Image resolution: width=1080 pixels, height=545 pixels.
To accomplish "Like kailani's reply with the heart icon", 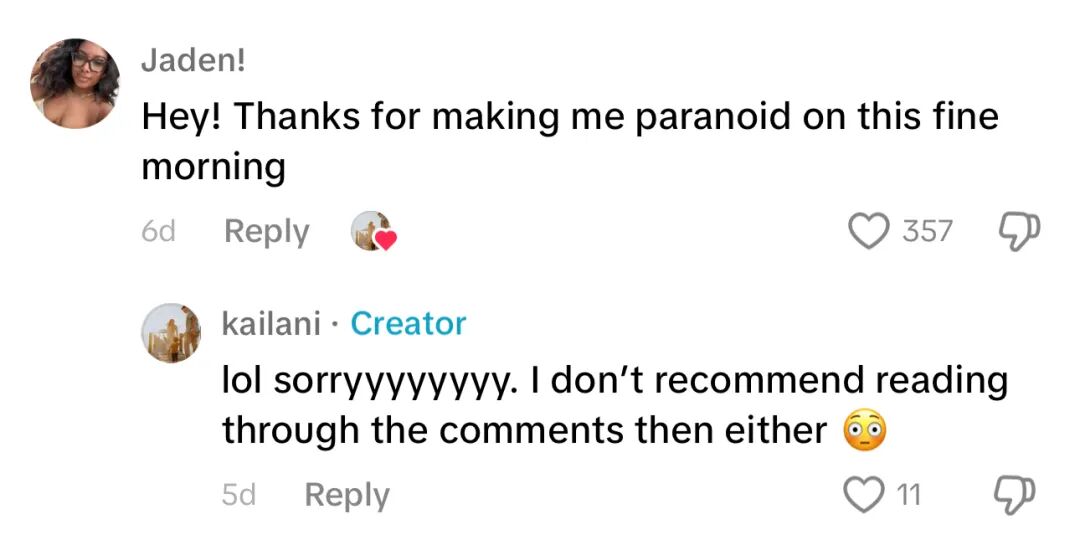I will click(862, 494).
